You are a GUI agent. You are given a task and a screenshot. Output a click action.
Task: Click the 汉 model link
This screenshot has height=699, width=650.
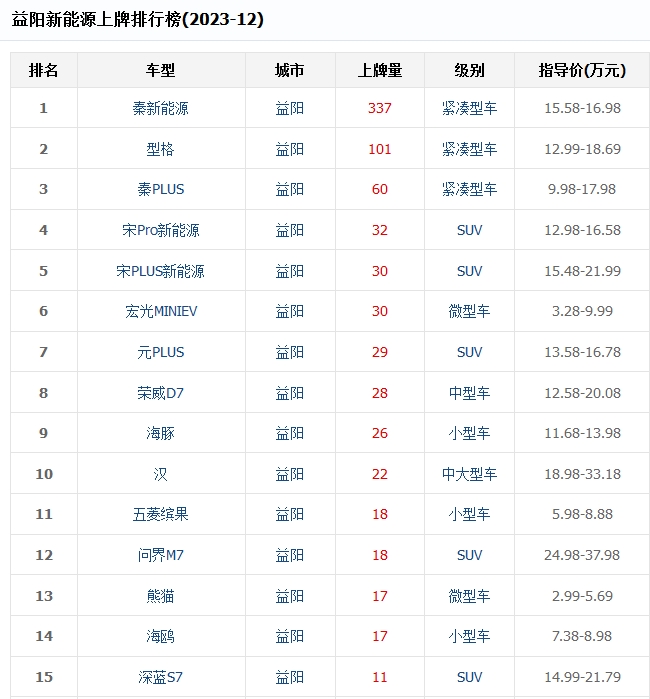coord(160,474)
